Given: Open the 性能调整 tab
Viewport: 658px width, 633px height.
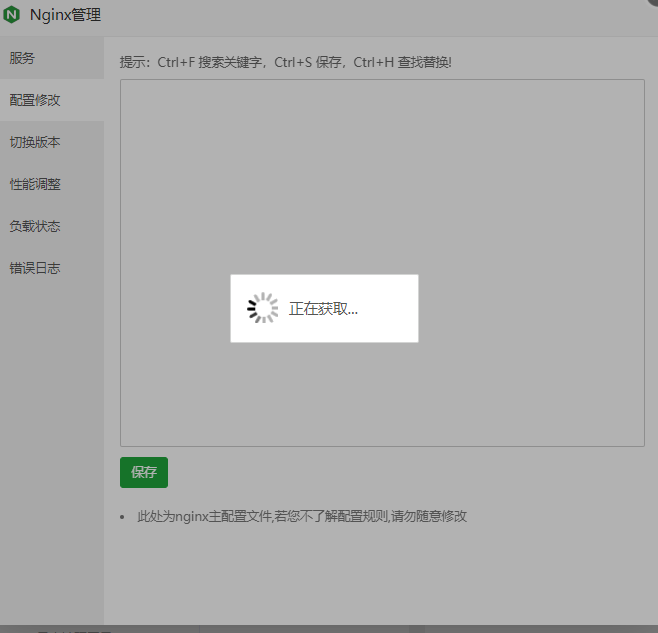Looking at the screenshot, I should pyautogui.click(x=52, y=184).
